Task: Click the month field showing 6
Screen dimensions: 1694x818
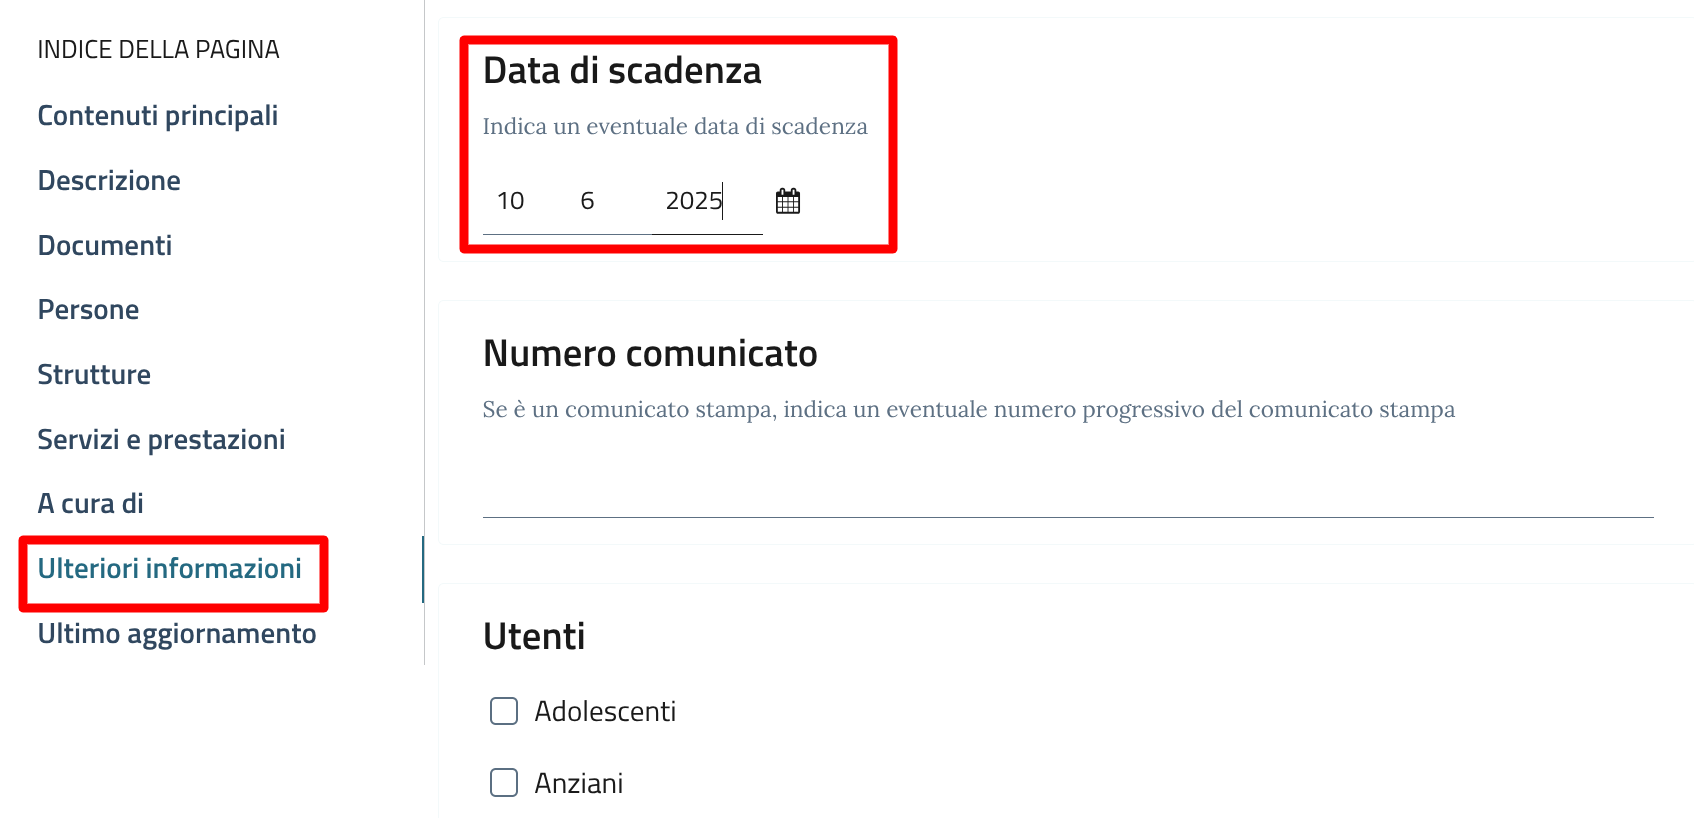Action: coord(588,201)
